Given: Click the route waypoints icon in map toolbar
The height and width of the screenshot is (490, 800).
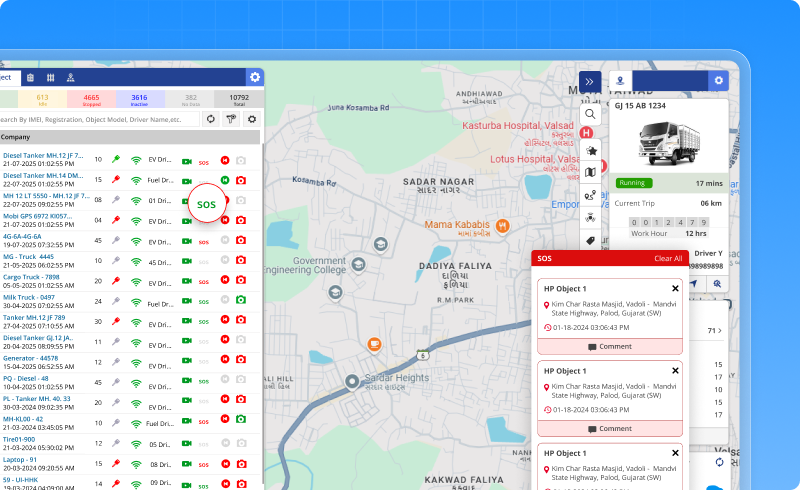Looking at the screenshot, I should (x=590, y=194).
